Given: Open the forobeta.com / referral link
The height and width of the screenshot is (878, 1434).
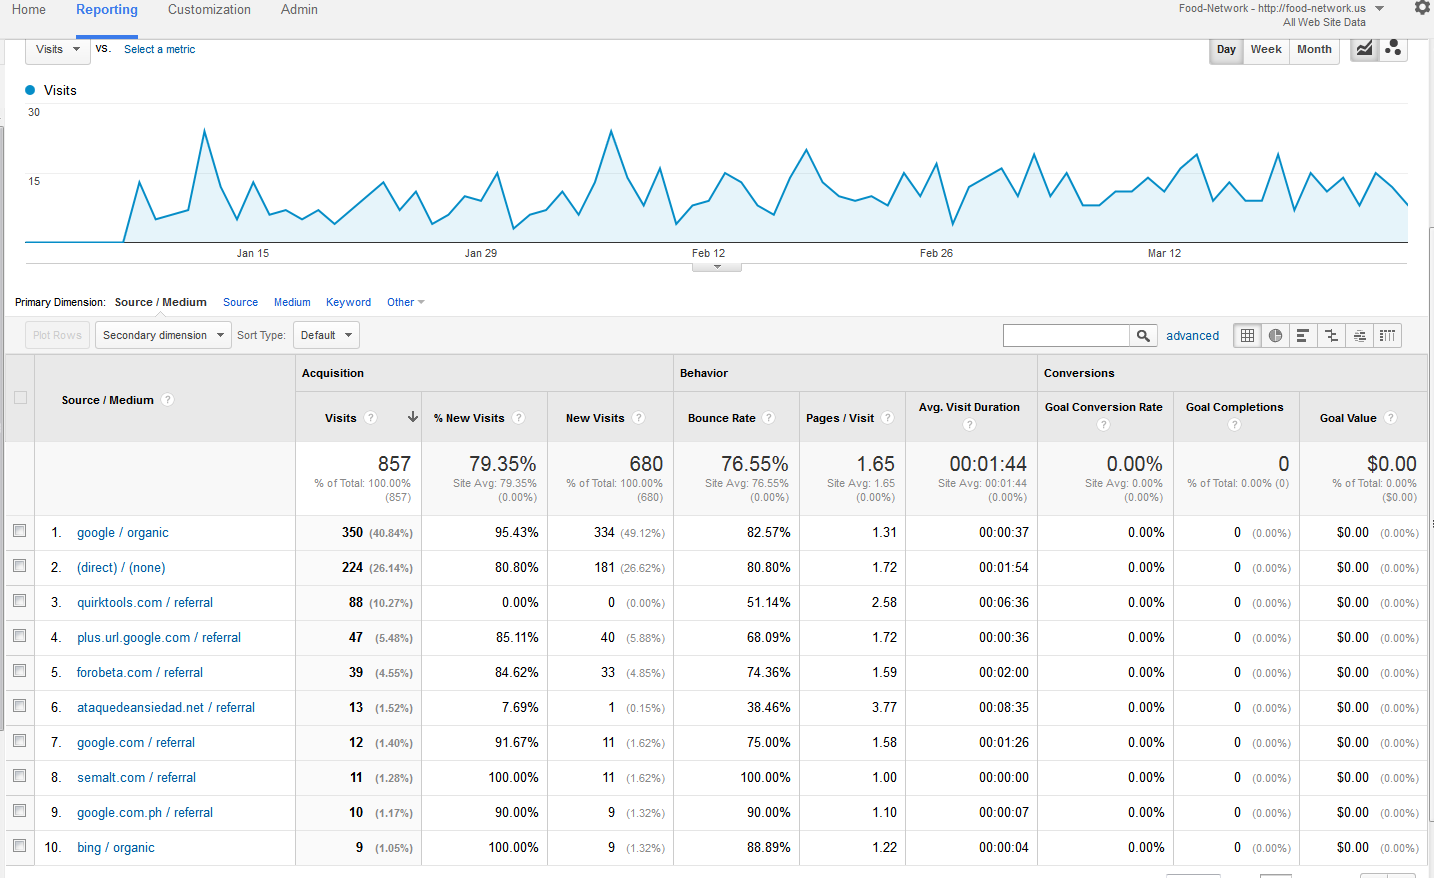Looking at the screenshot, I should click(140, 673).
